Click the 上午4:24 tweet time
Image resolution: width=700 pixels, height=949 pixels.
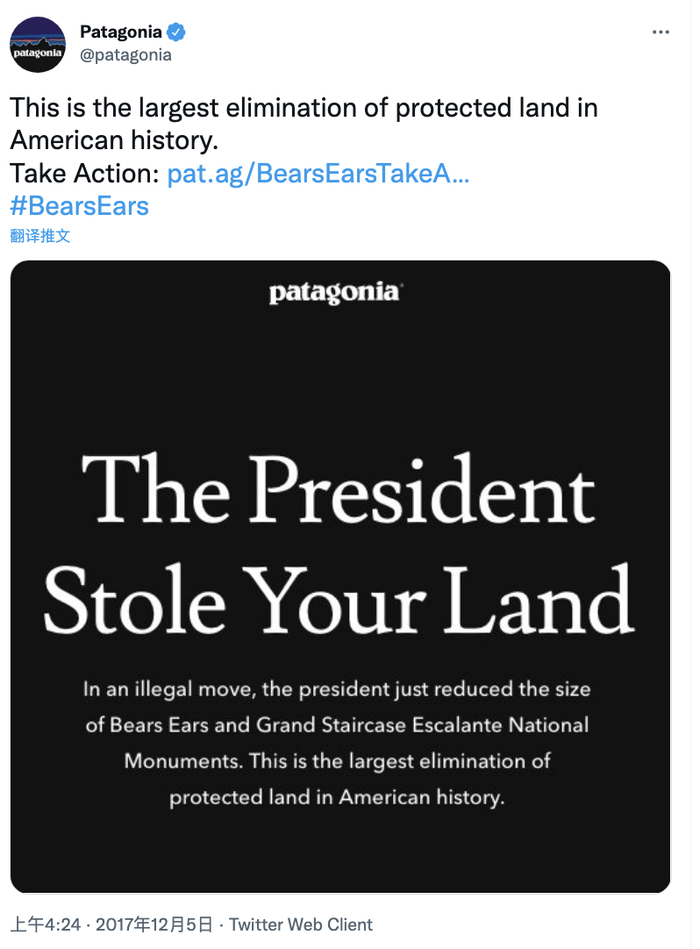pos(44,924)
